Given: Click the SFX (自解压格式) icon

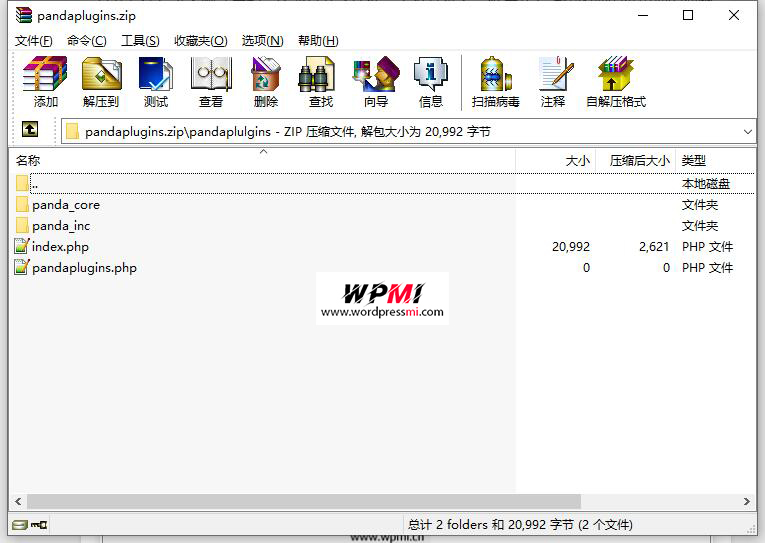Looking at the screenshot, I should pos(616,81).
